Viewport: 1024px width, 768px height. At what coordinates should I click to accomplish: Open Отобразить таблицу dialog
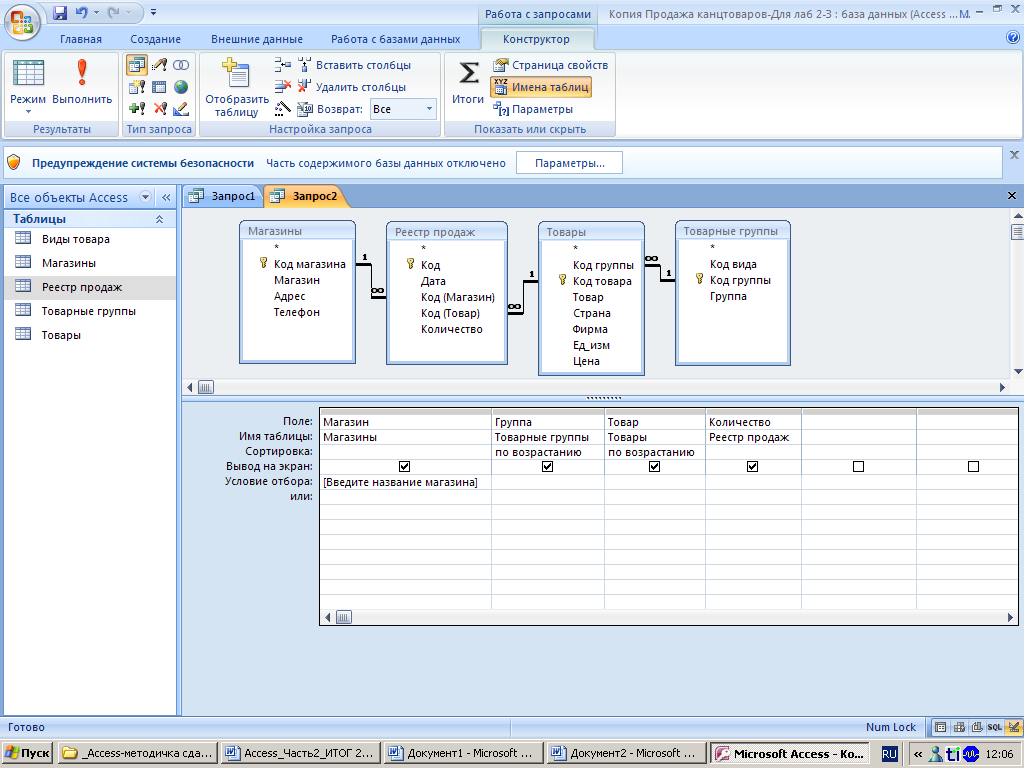coord(236,88)
